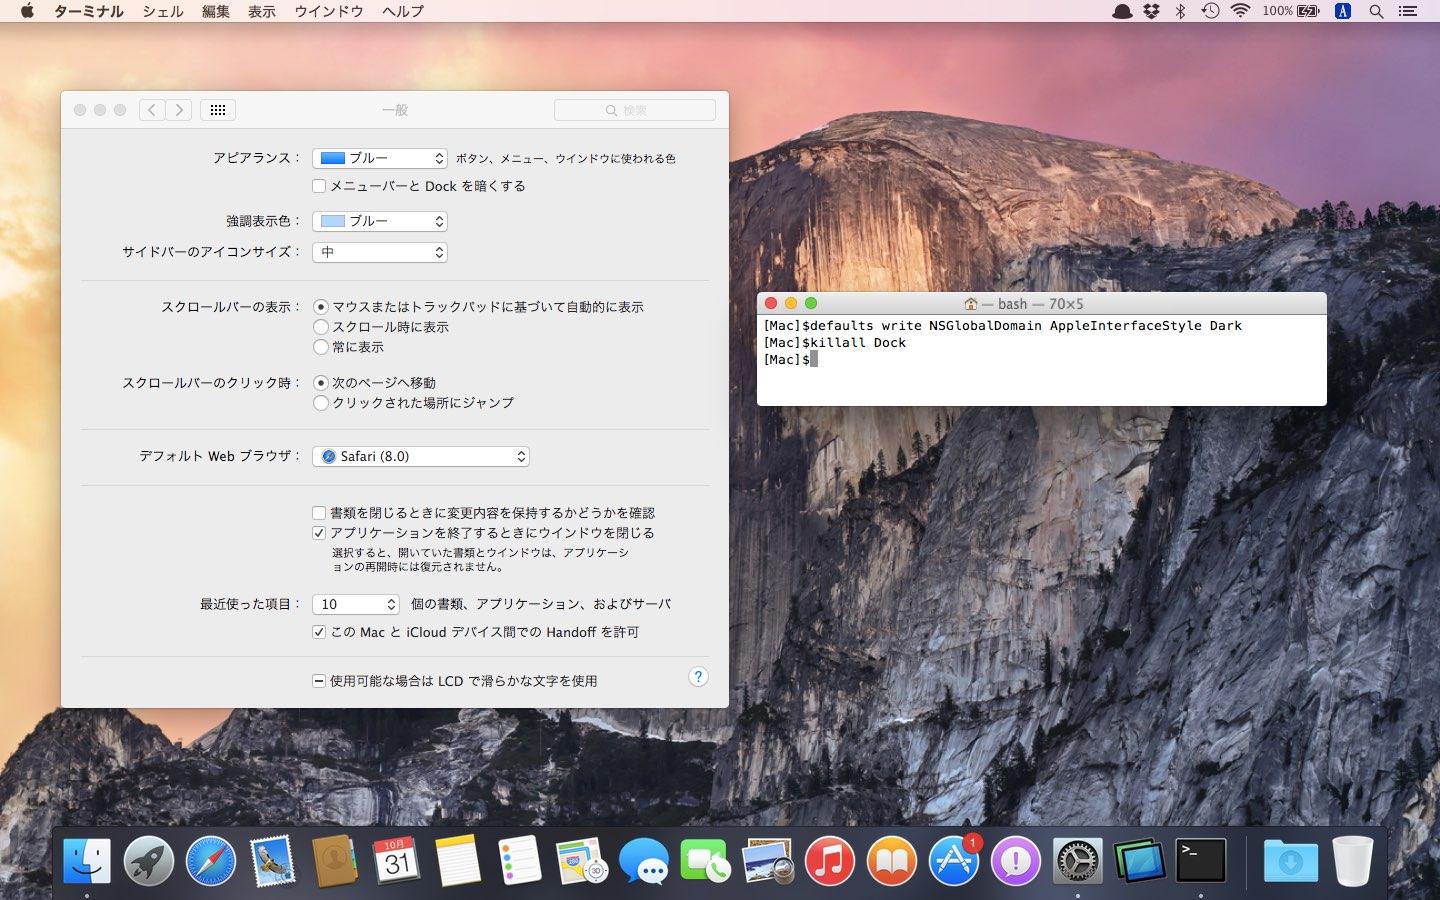
Task: Go forward in System Preferences
Action: [x=179, y=110]
